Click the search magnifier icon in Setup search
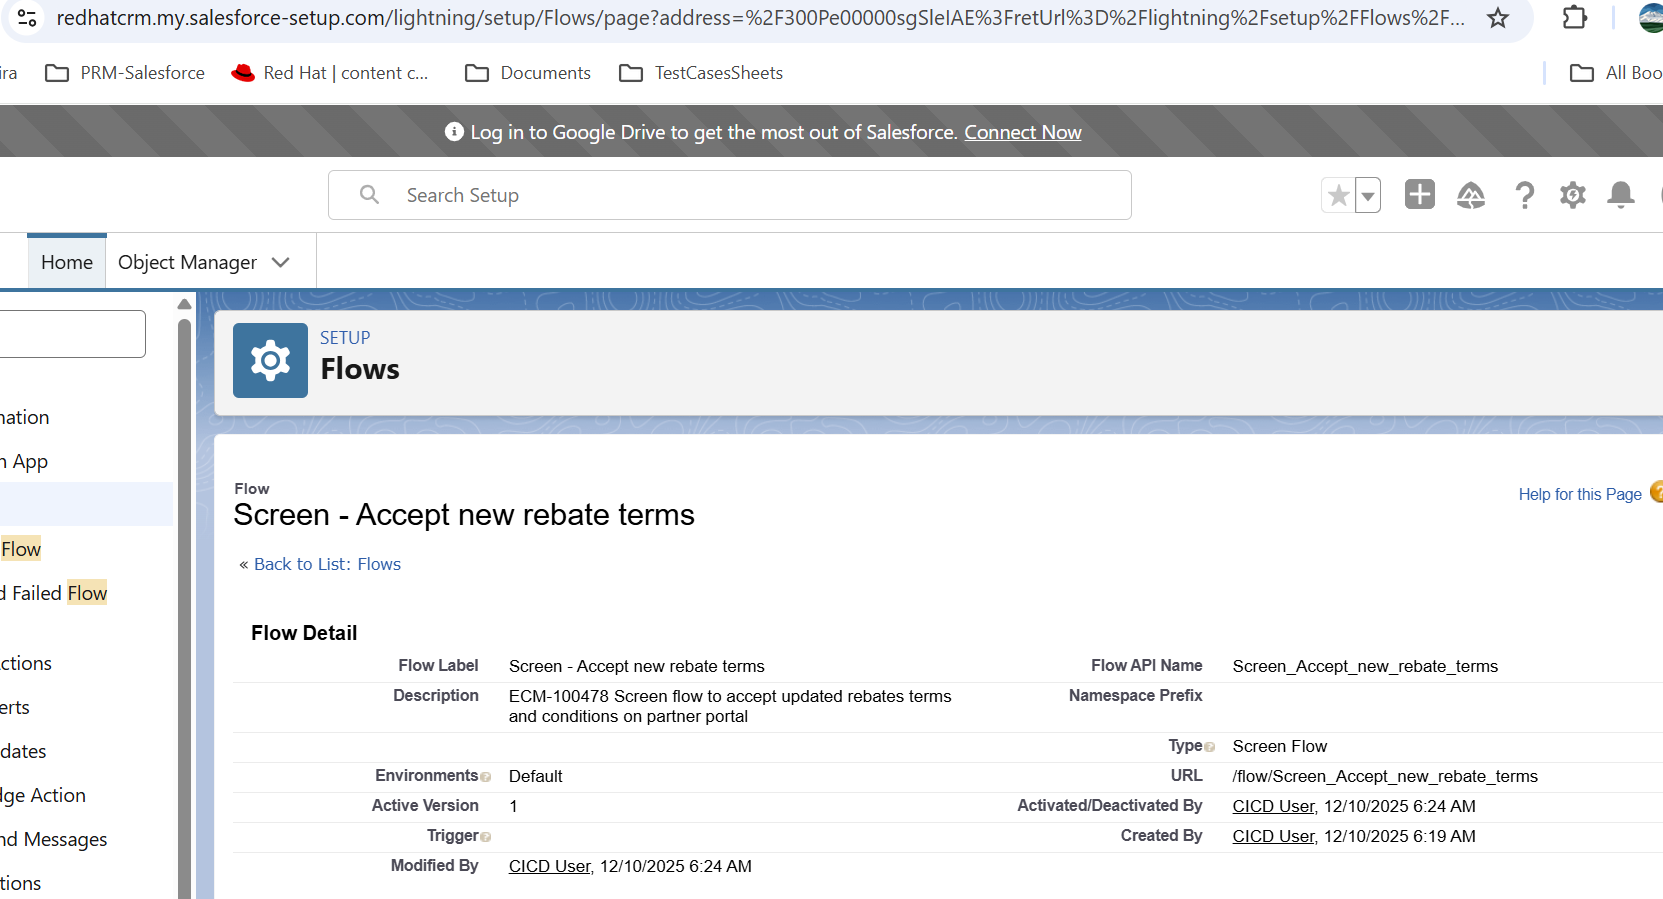 click(369, 195)
